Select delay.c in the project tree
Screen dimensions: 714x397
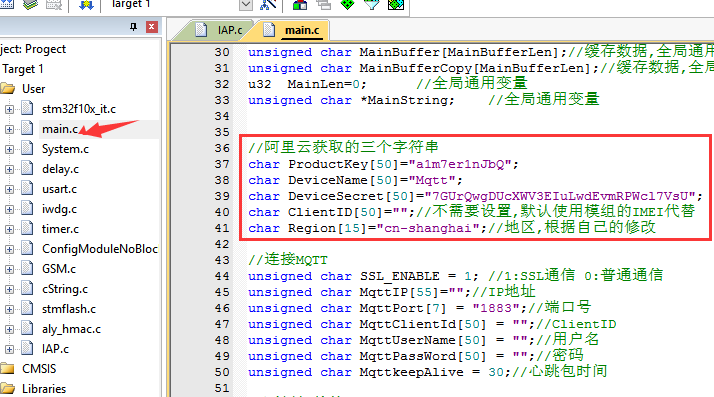pos(60,169)
